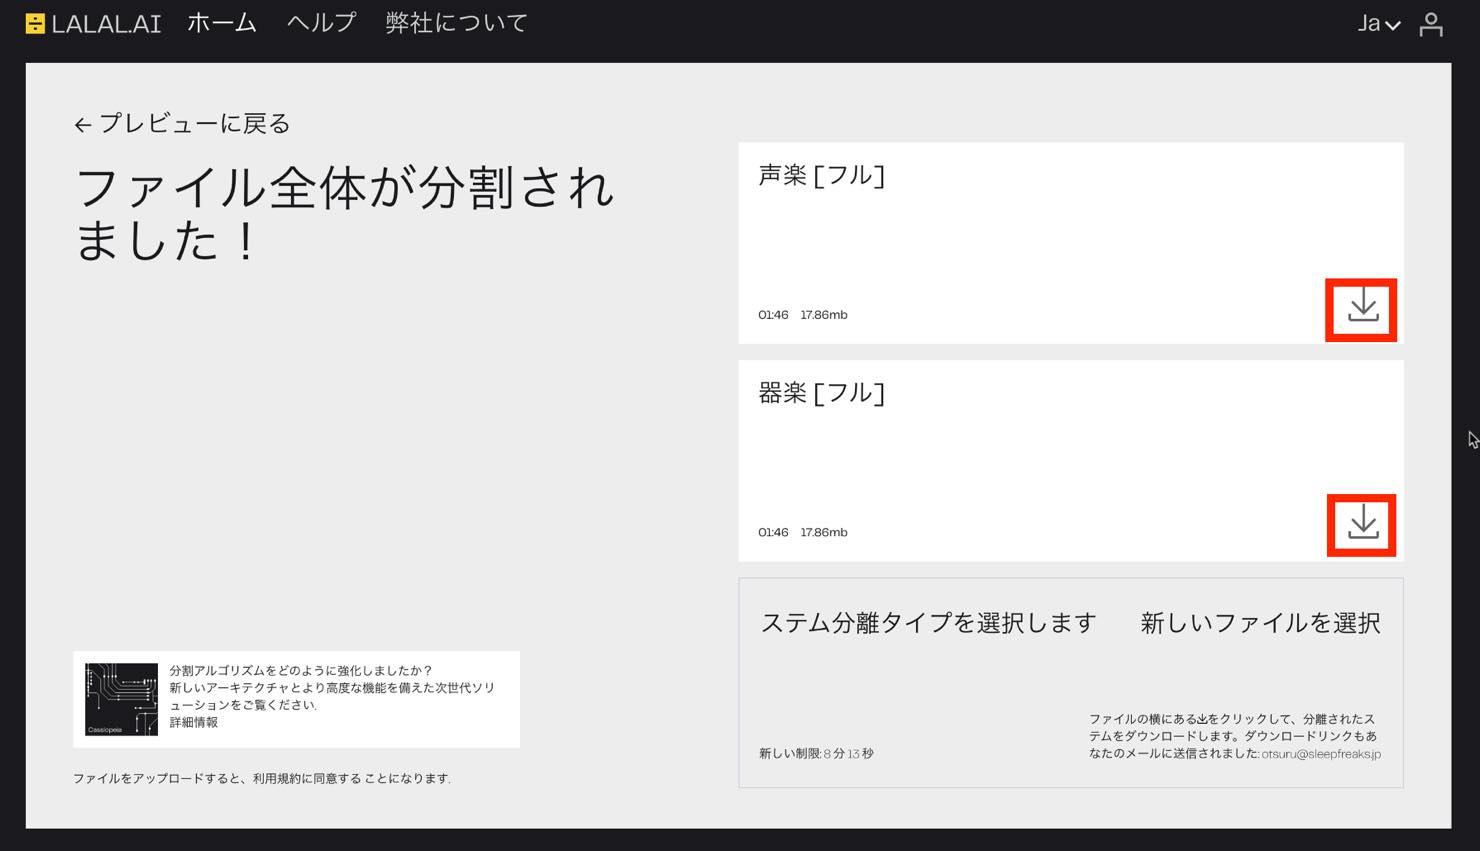Click ステム分離タイプを選択します

coord(929,623)
